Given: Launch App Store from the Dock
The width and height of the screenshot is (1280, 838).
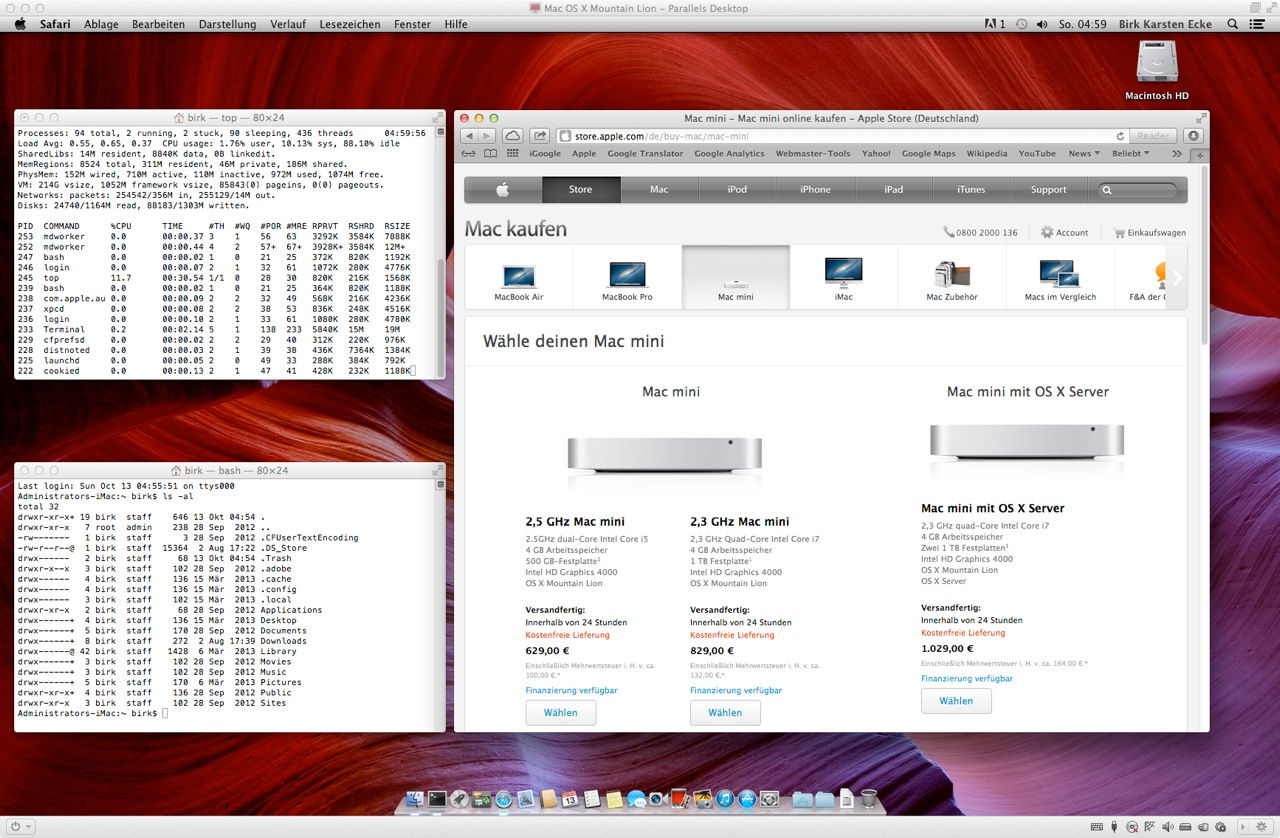Looking at the screenshot, I should click(x=747, y=799).
